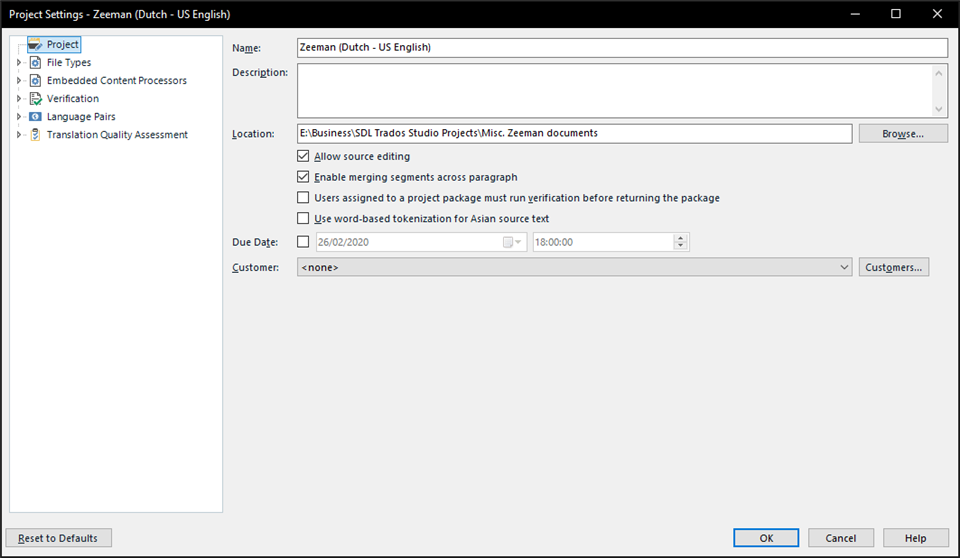Enable word-based tokenization for Asian text

click(303, 219)
